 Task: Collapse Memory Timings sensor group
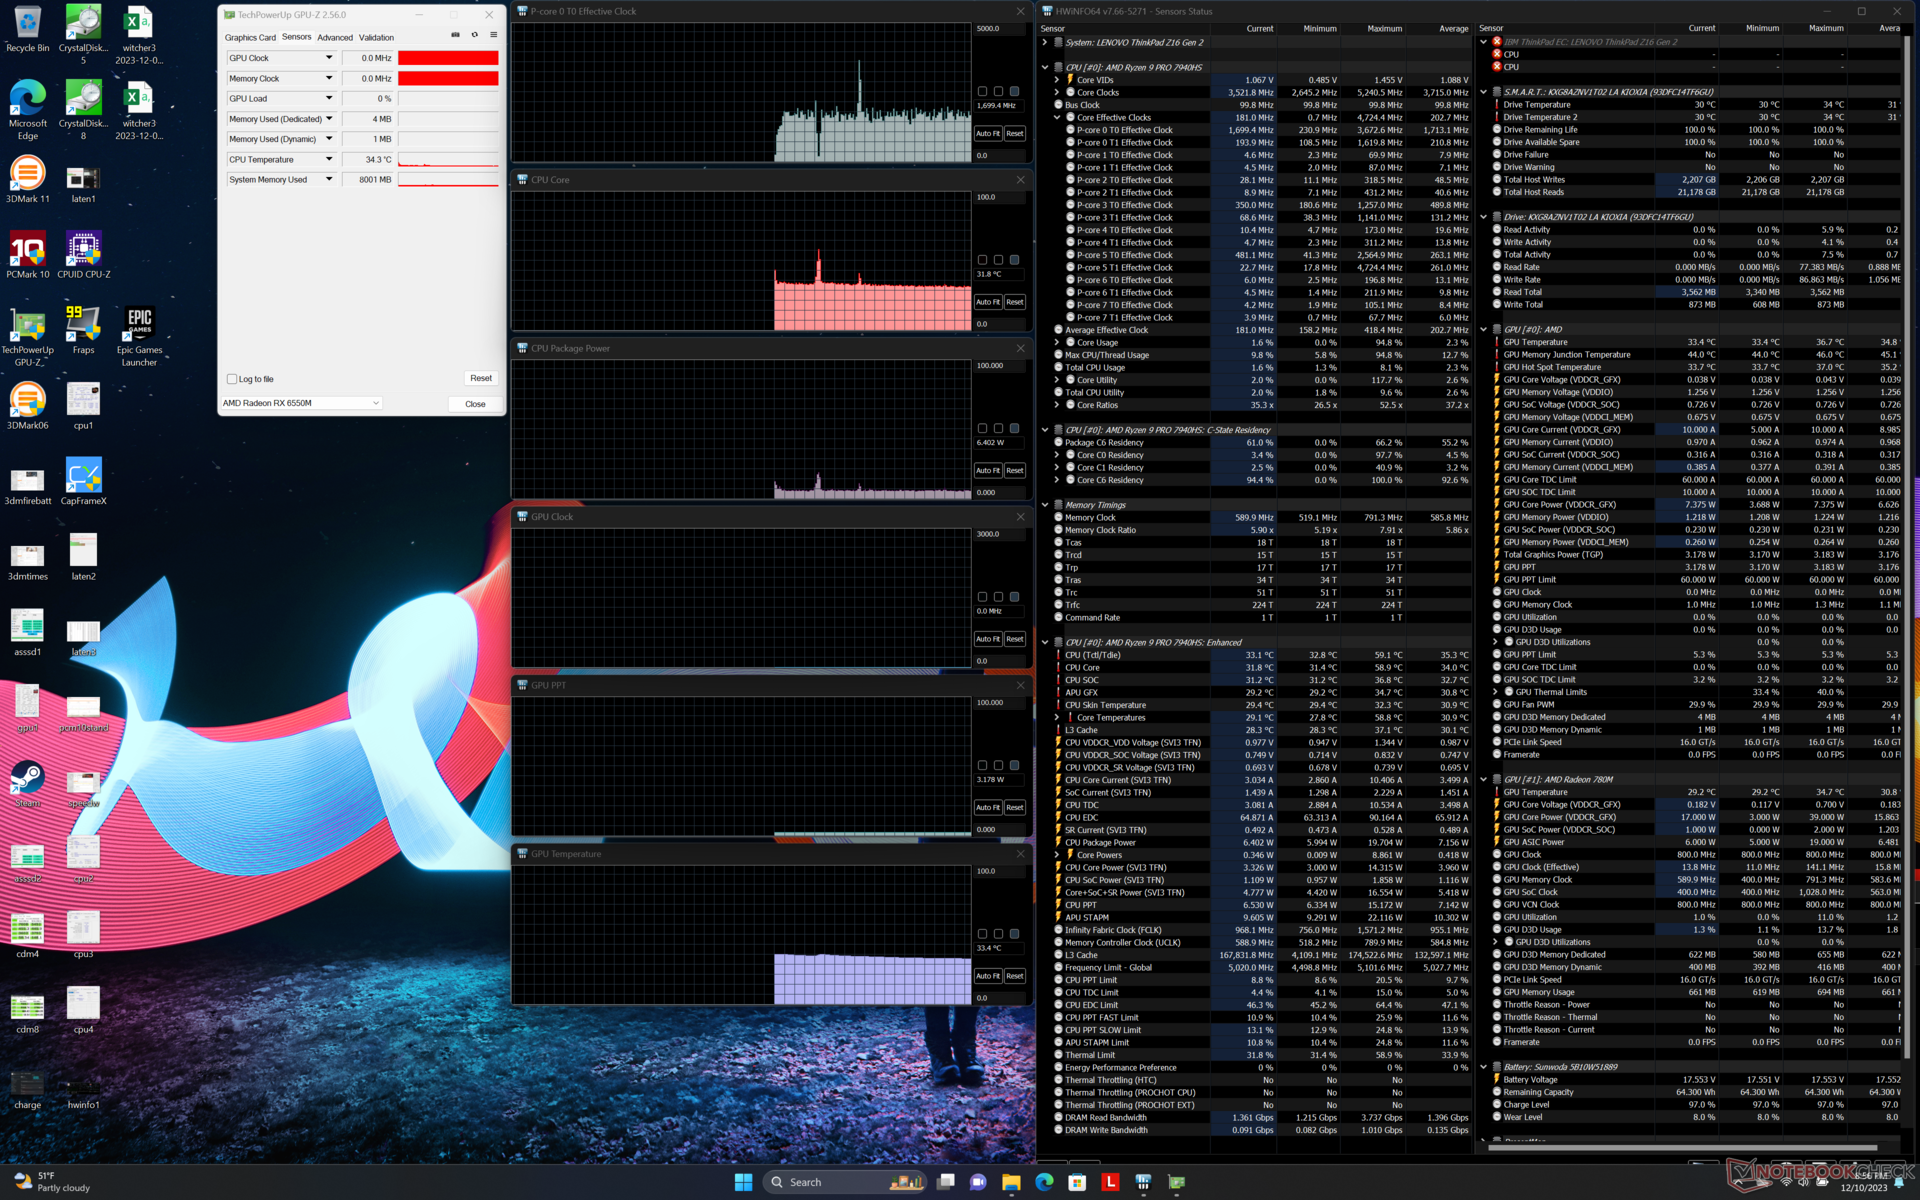tap(1045, 505)
